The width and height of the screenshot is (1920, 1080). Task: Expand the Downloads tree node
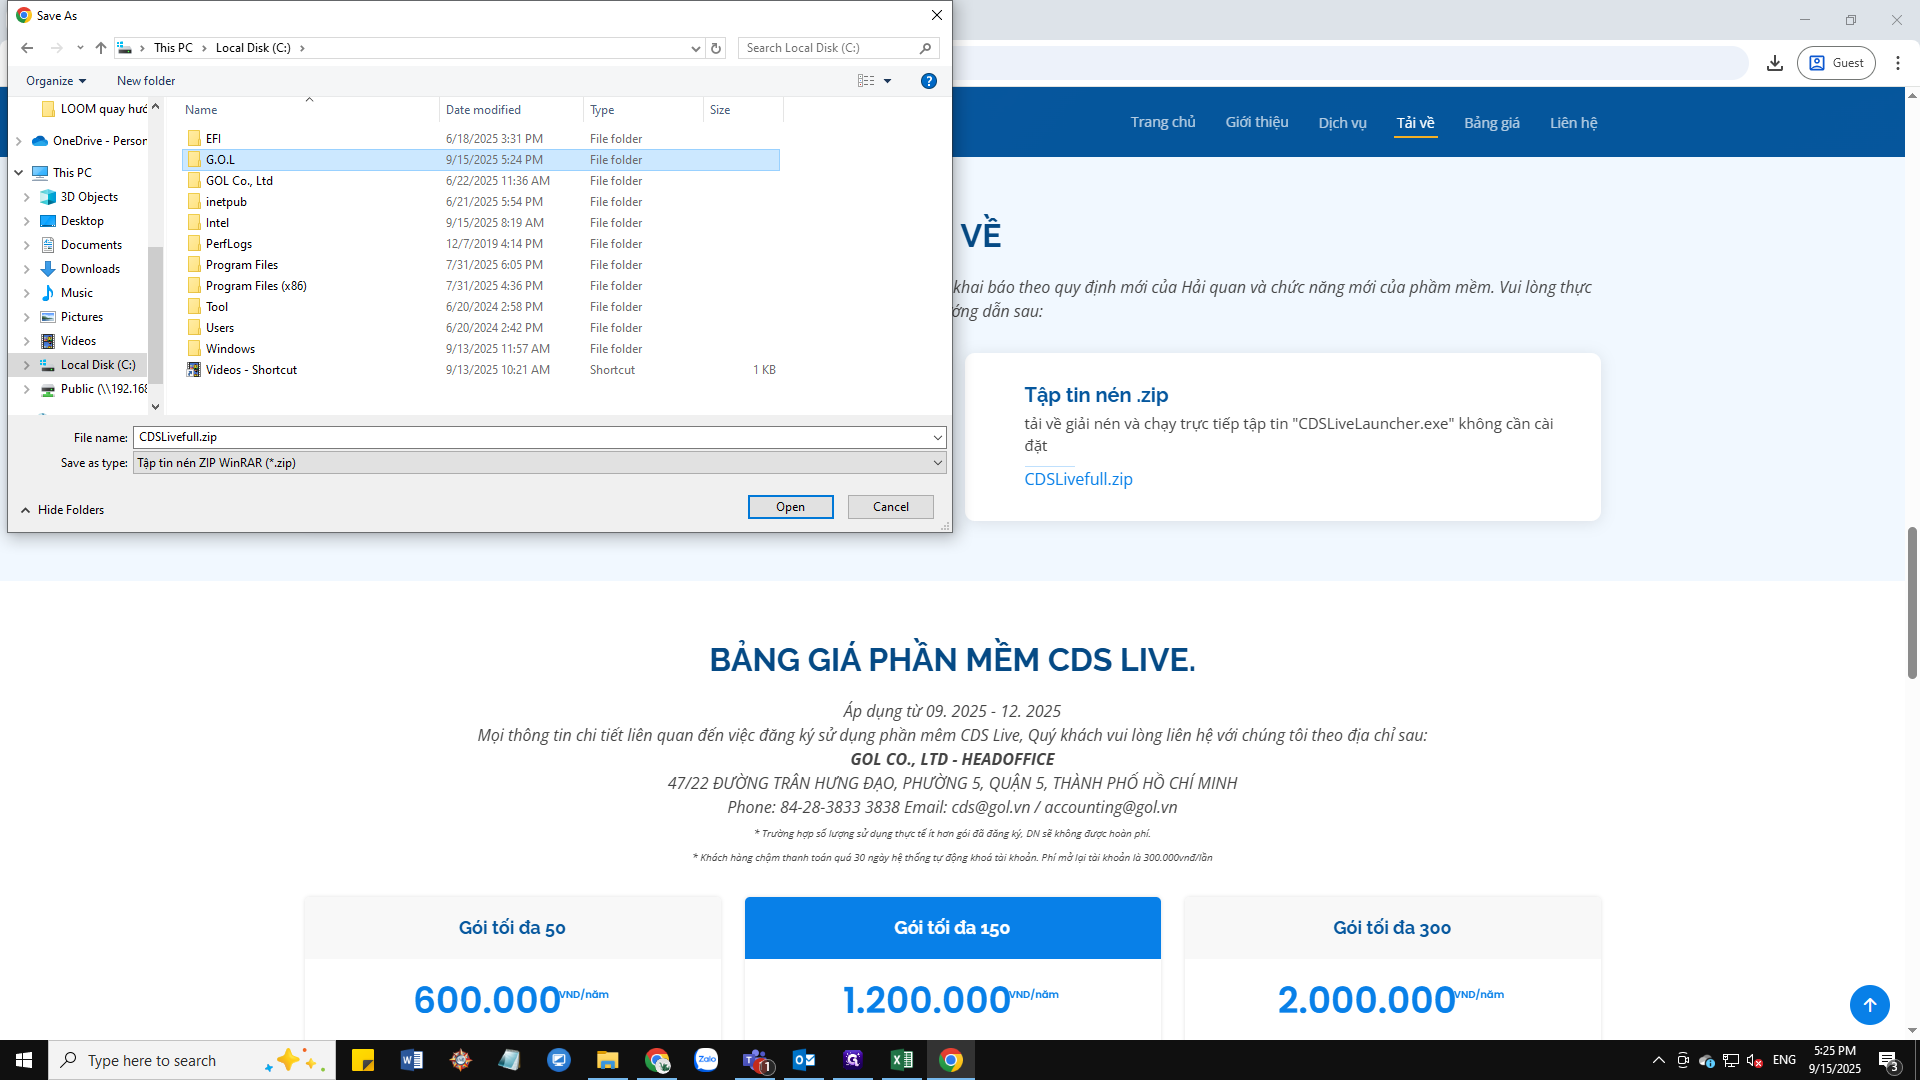coord(26,269)
